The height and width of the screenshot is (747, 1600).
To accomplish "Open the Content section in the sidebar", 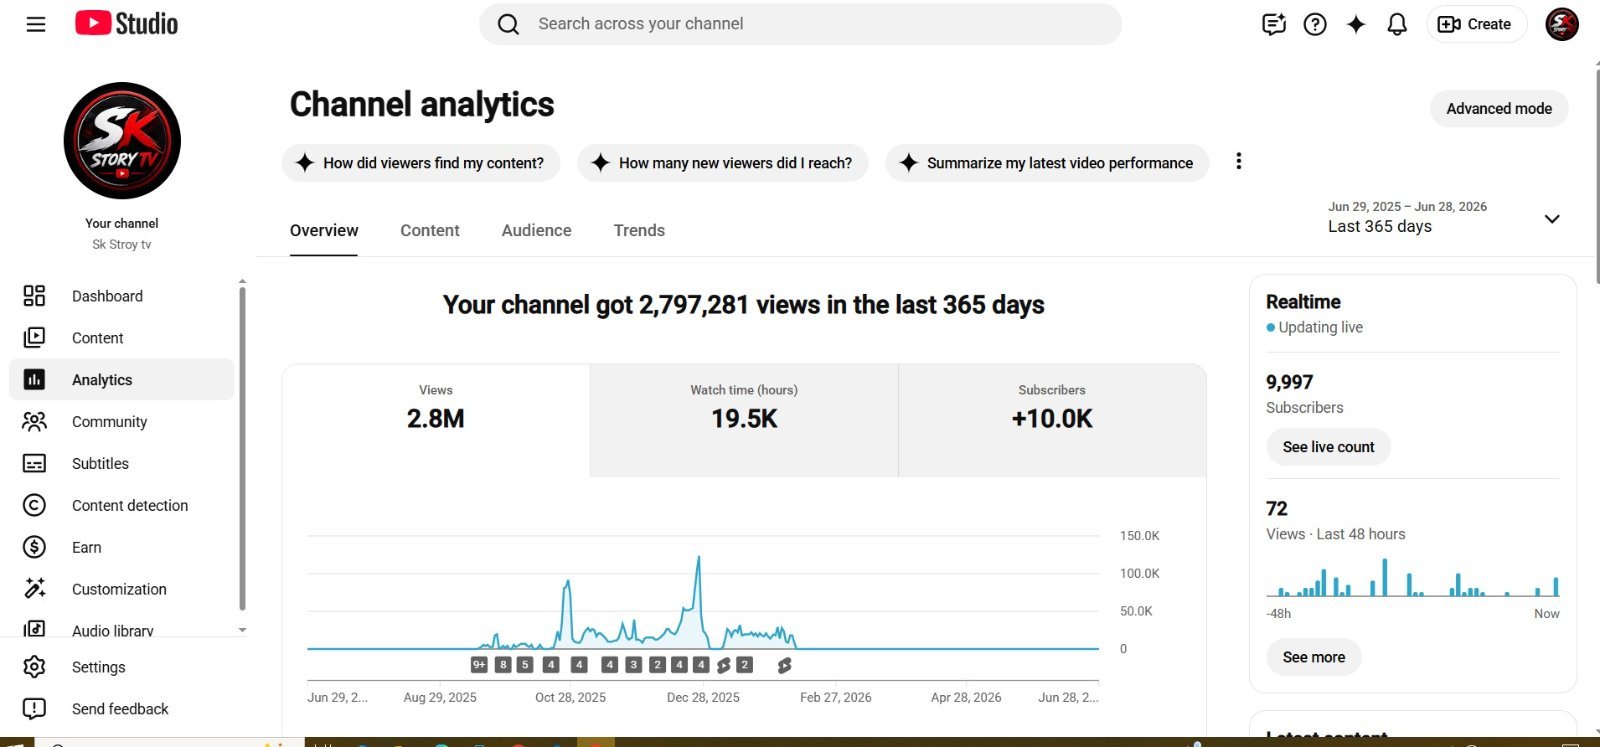I will [122, 338].
